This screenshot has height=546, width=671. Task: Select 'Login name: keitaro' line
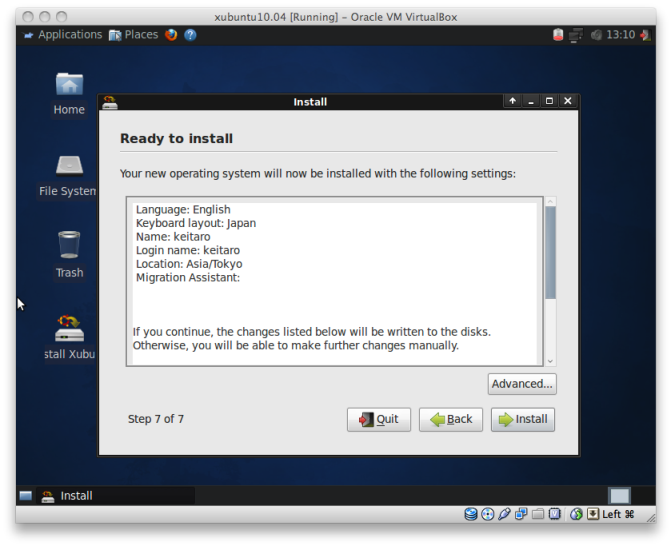coord(188,250)
